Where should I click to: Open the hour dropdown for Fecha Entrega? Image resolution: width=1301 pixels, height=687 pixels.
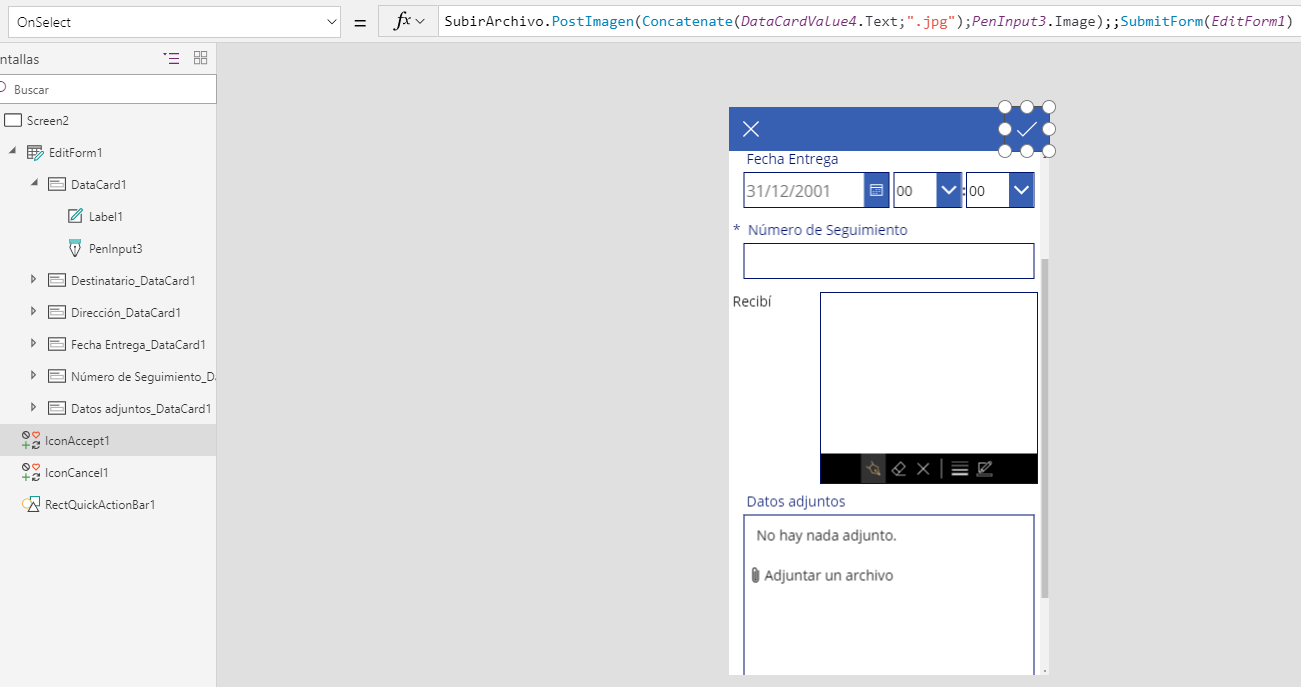tap(949, 190)
